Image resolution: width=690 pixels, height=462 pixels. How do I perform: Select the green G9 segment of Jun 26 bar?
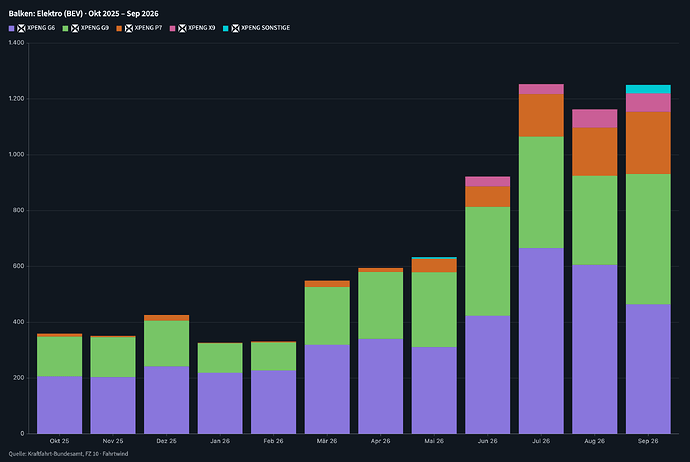[488, 261]
